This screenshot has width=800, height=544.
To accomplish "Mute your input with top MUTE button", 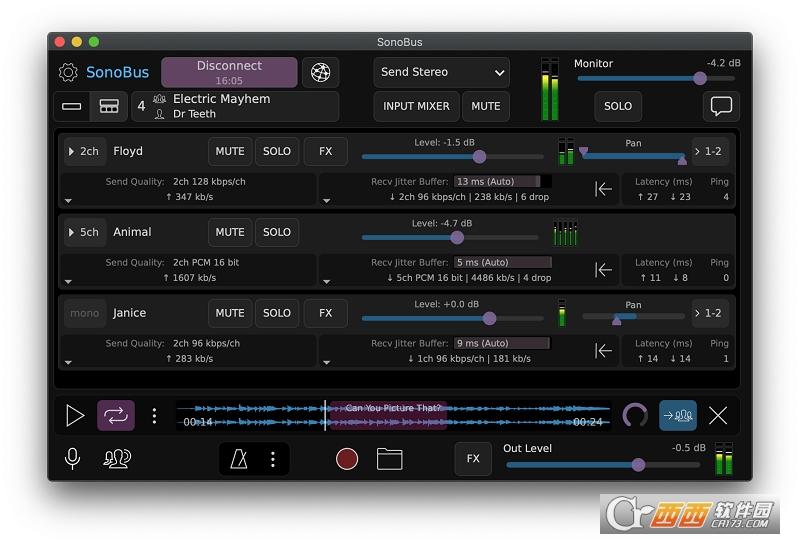I will coord(486,106).
